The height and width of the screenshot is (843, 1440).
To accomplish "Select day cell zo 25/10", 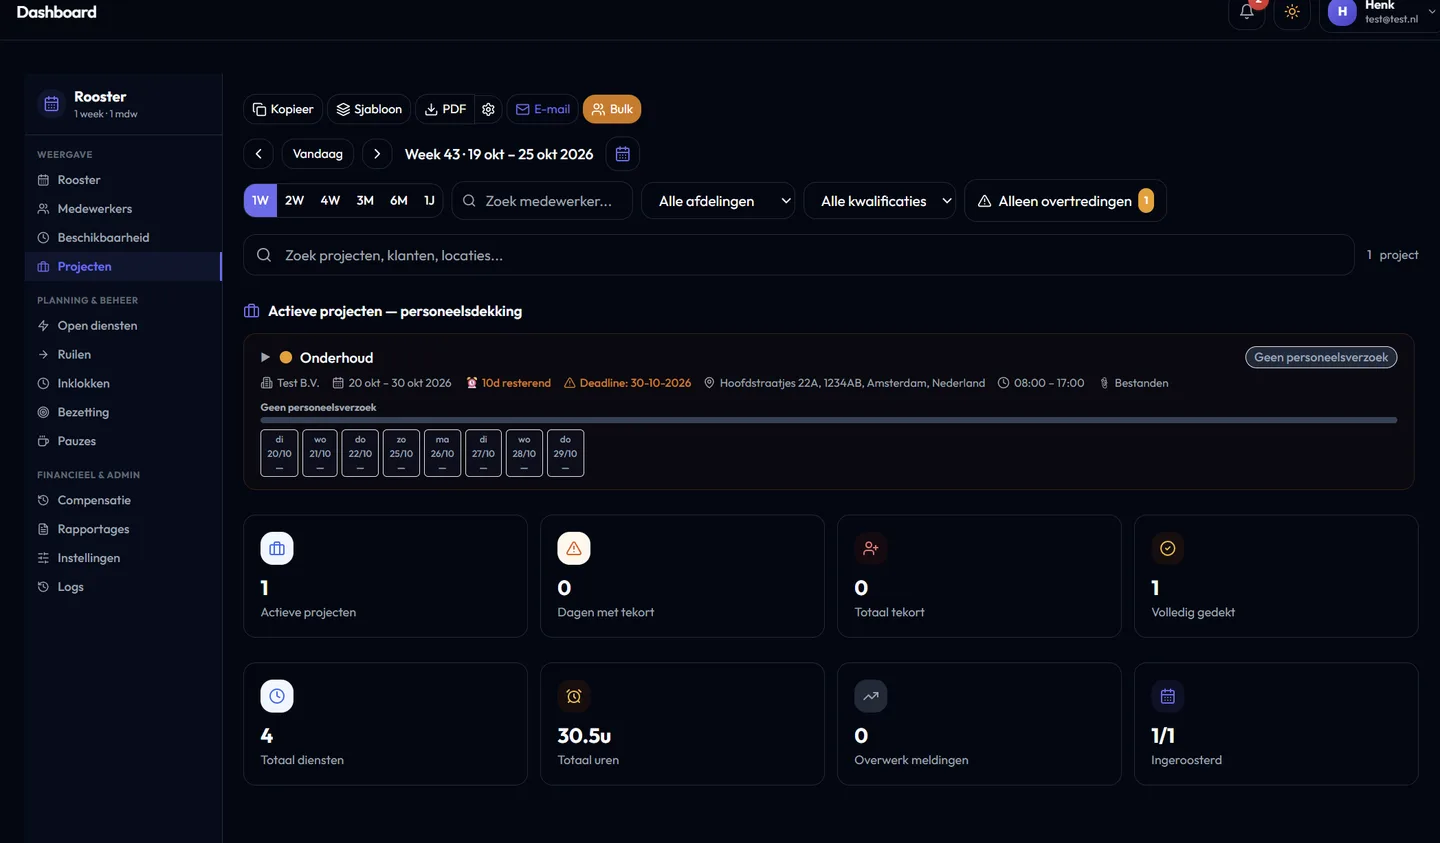I will tap(401, 453).
